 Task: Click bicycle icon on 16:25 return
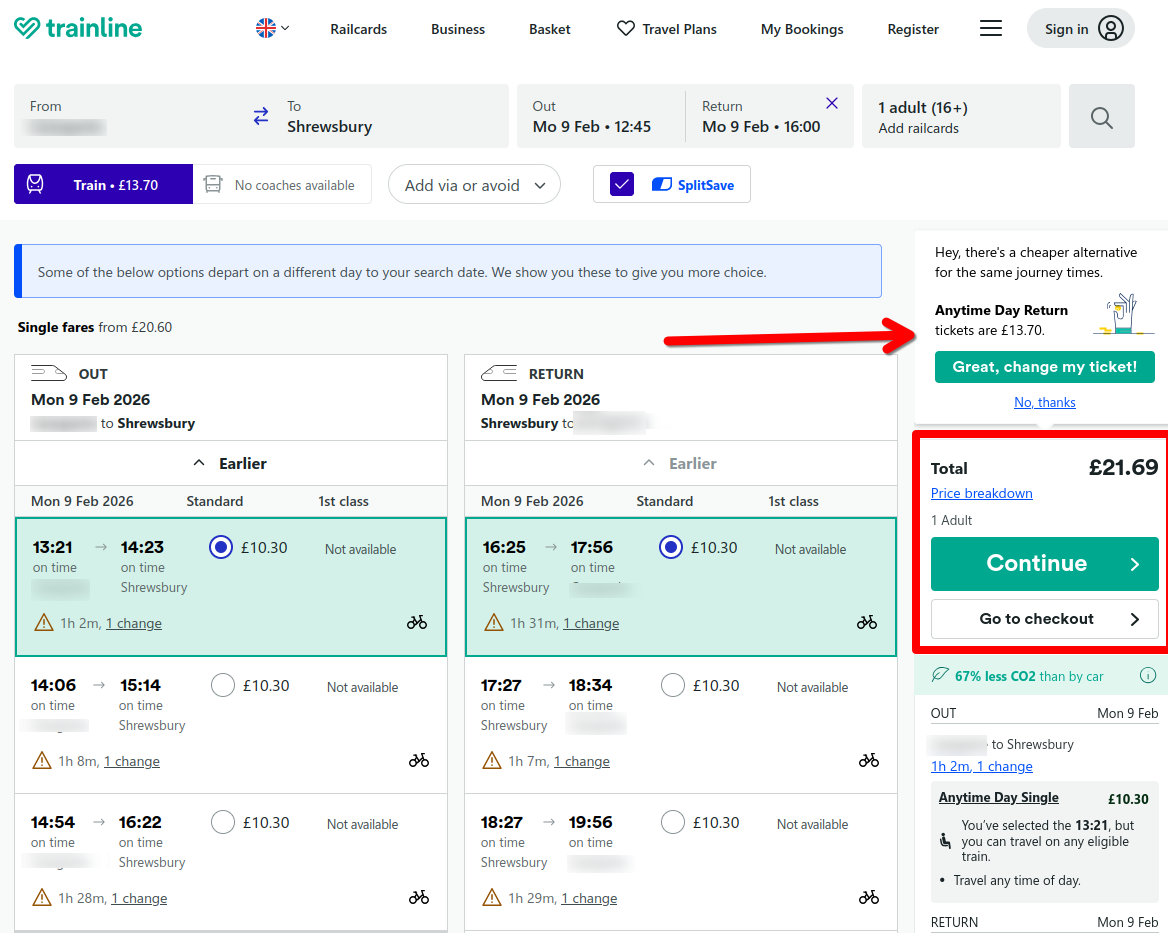867,622
